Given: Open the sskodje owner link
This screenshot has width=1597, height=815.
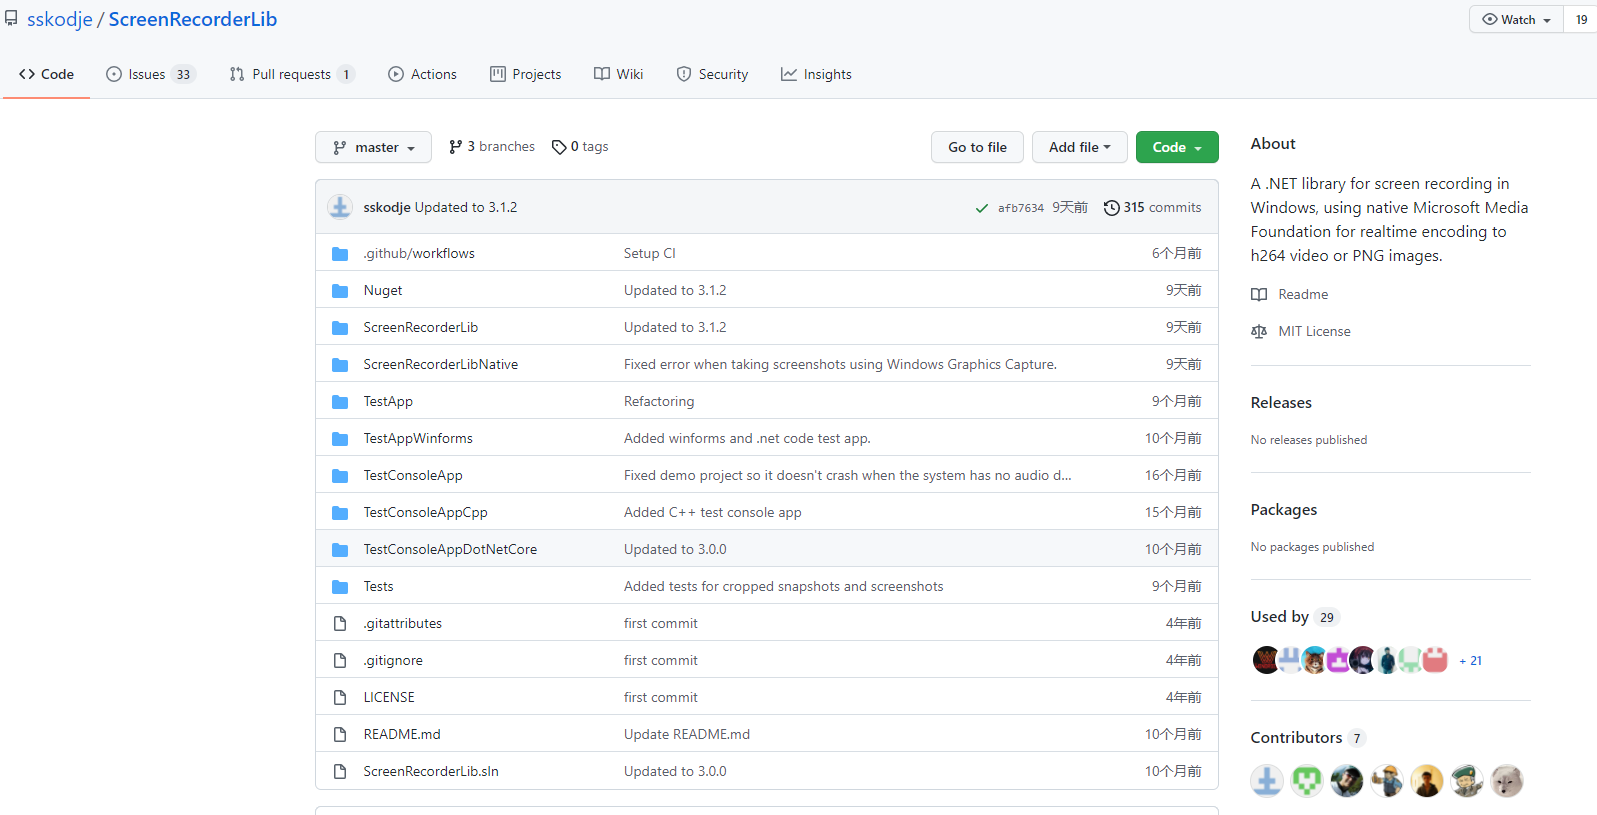Looking at the screenshot, I should pyautogui.click(x=59, y=19).
